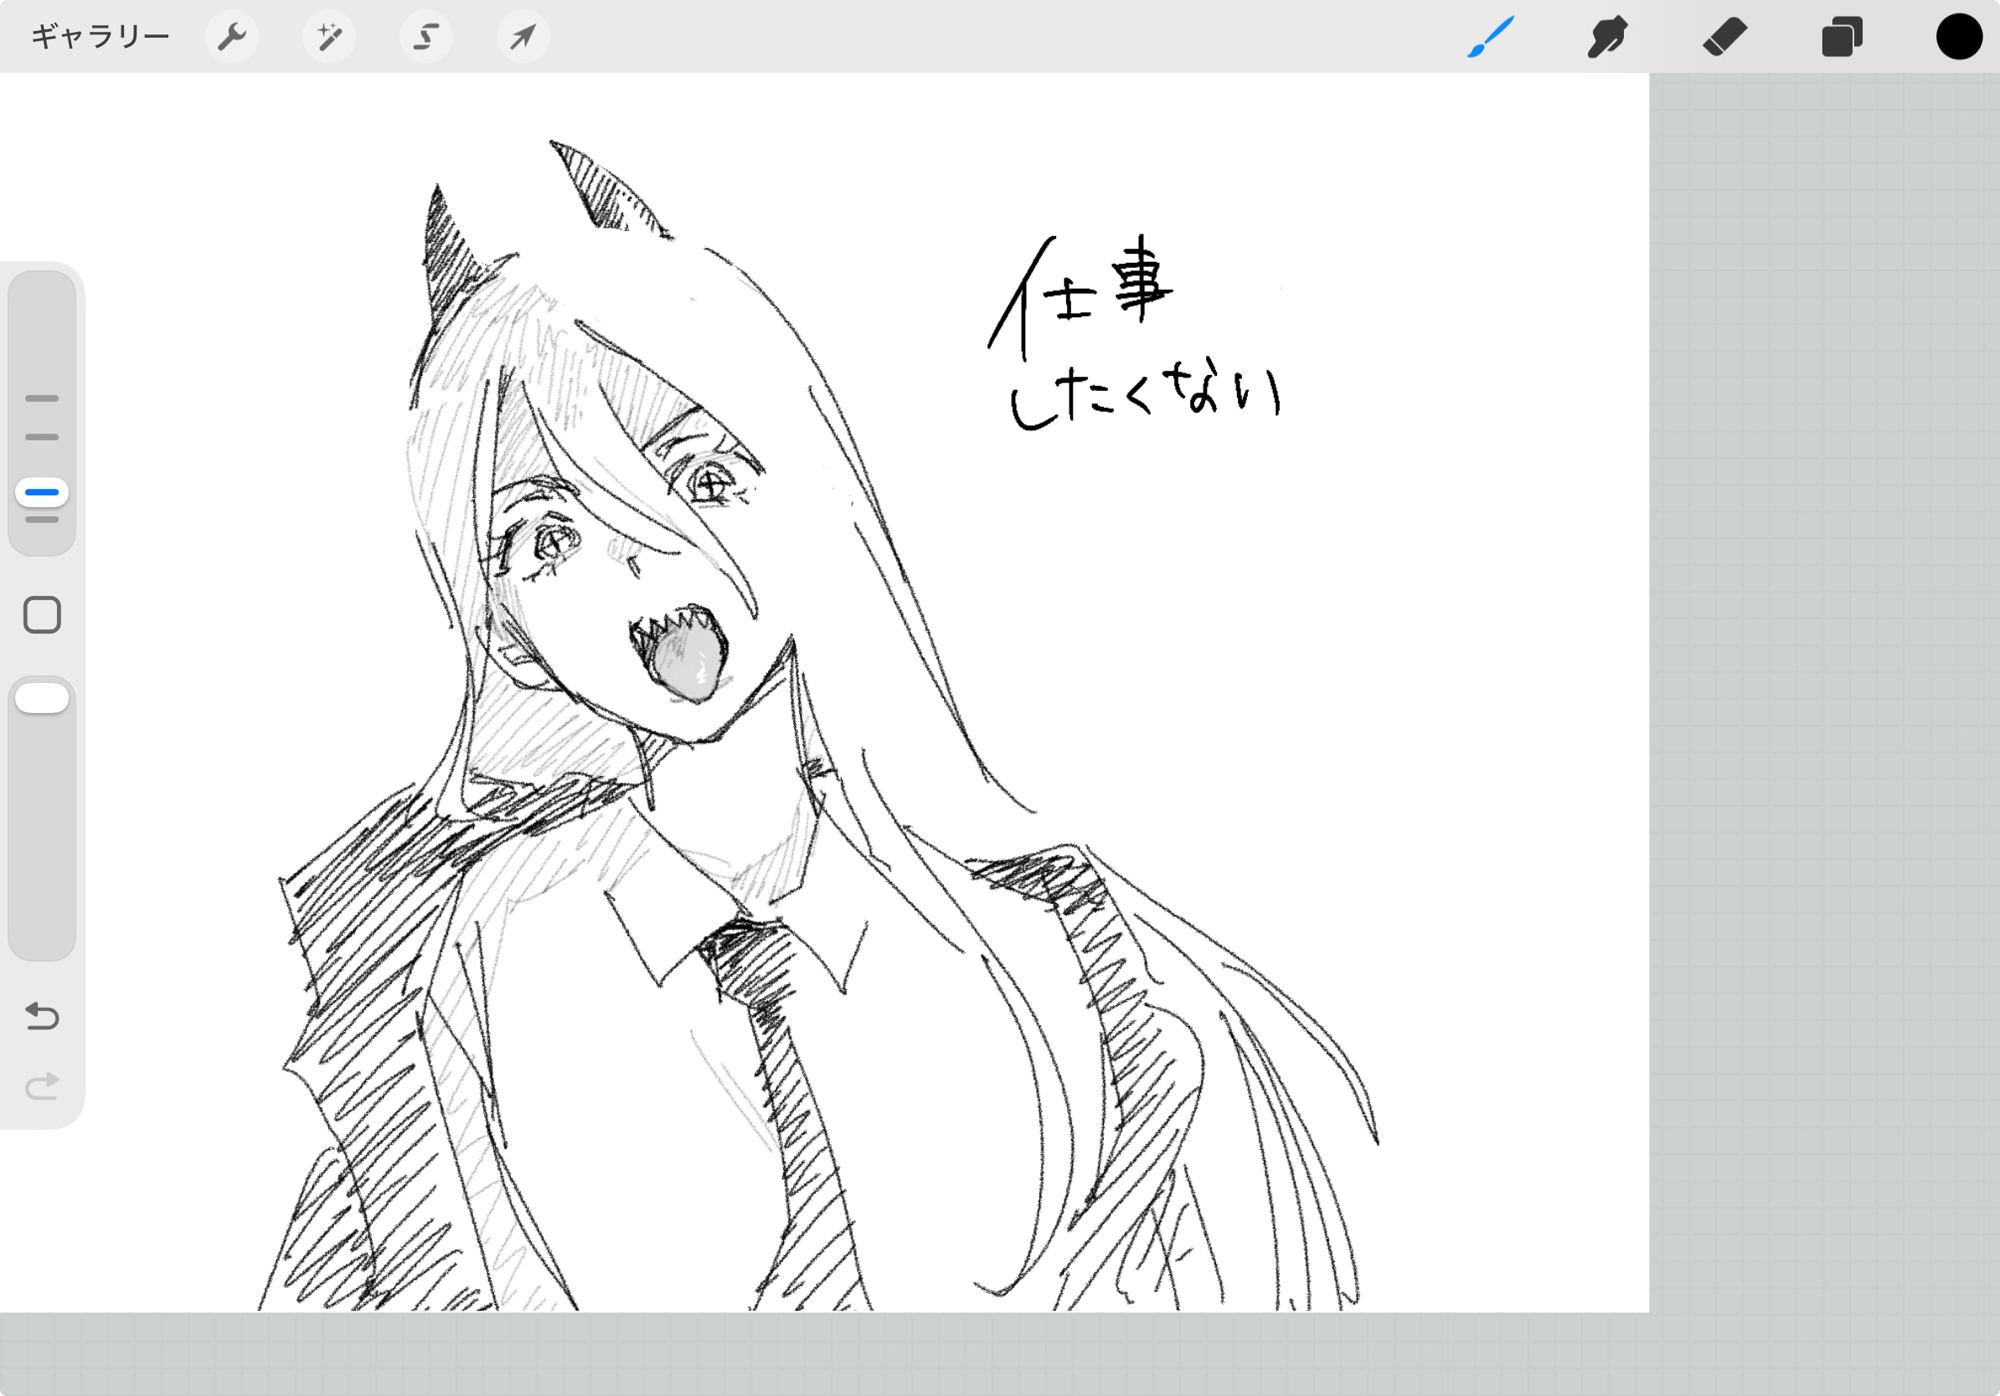The image size is (2000, 1396).
Task: Open the Actions wrench menu
Action: (231, 37)
